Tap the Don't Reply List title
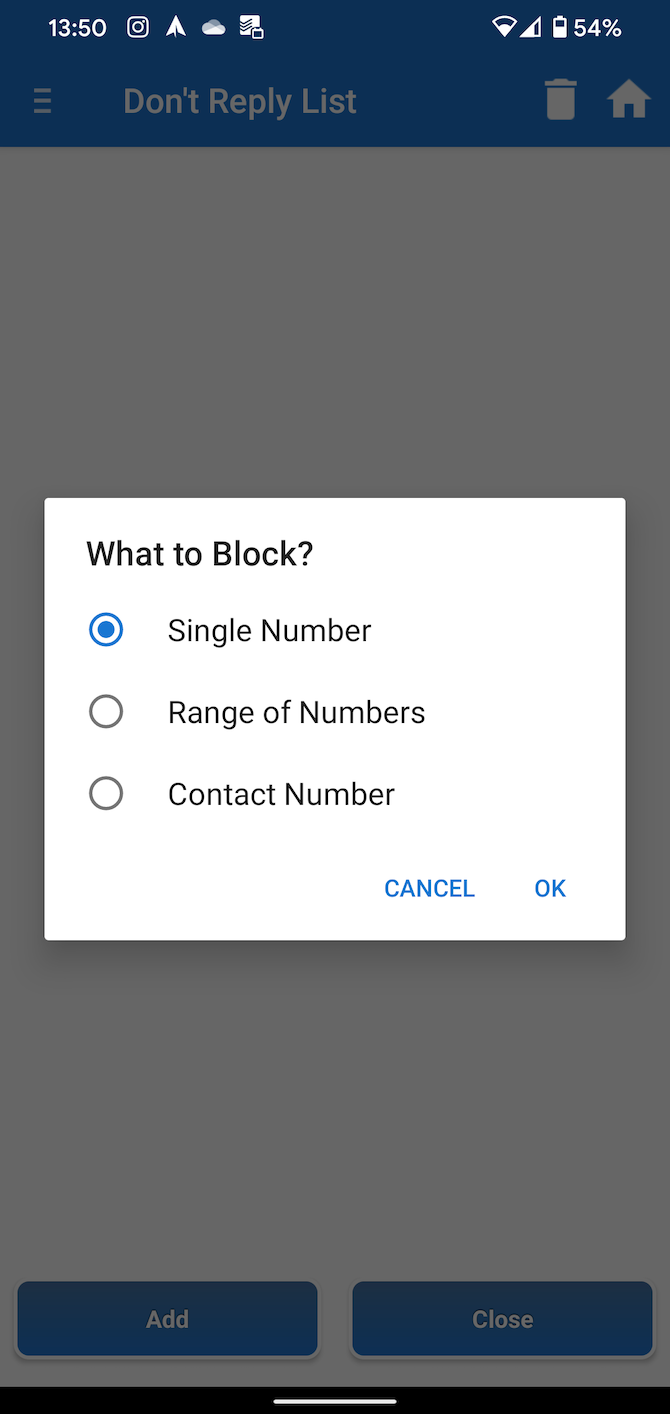The width and height of the screenshot is (670, 1414). [240, 101]
